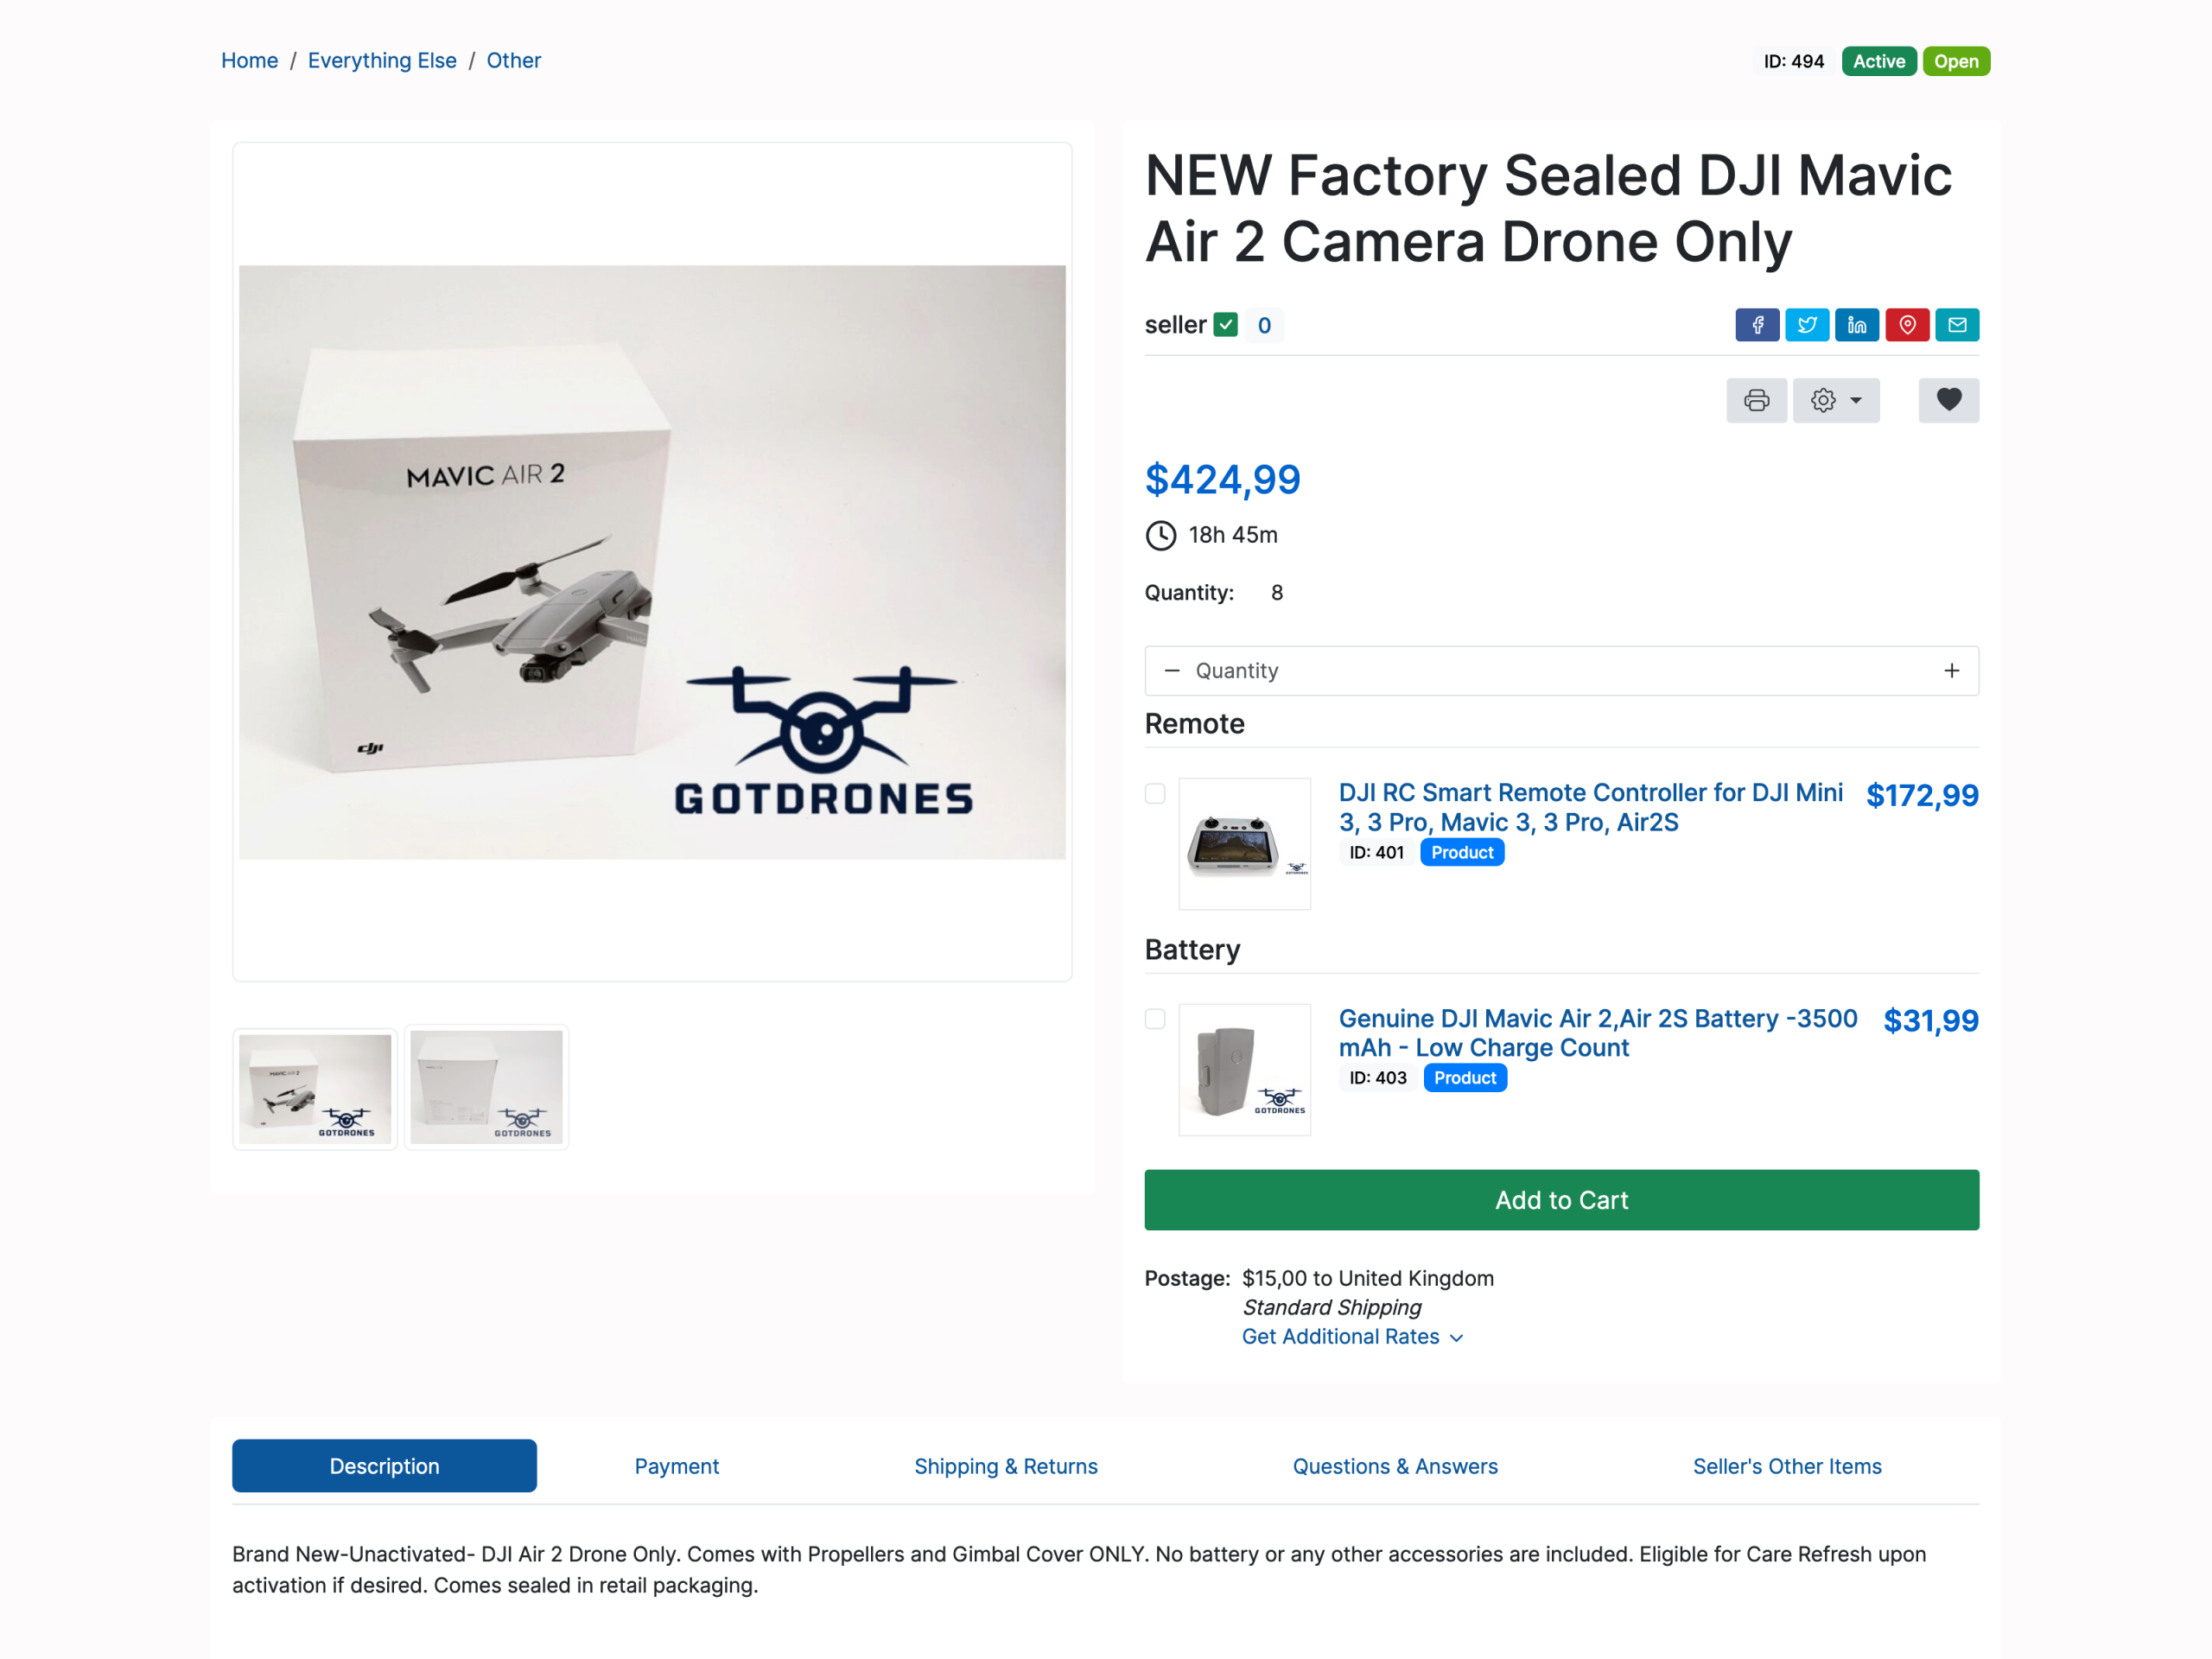Open the seller's feedback count
Image resolution: width=2212 pixels, height=1659 pixels.
[x=1264, y=324]
